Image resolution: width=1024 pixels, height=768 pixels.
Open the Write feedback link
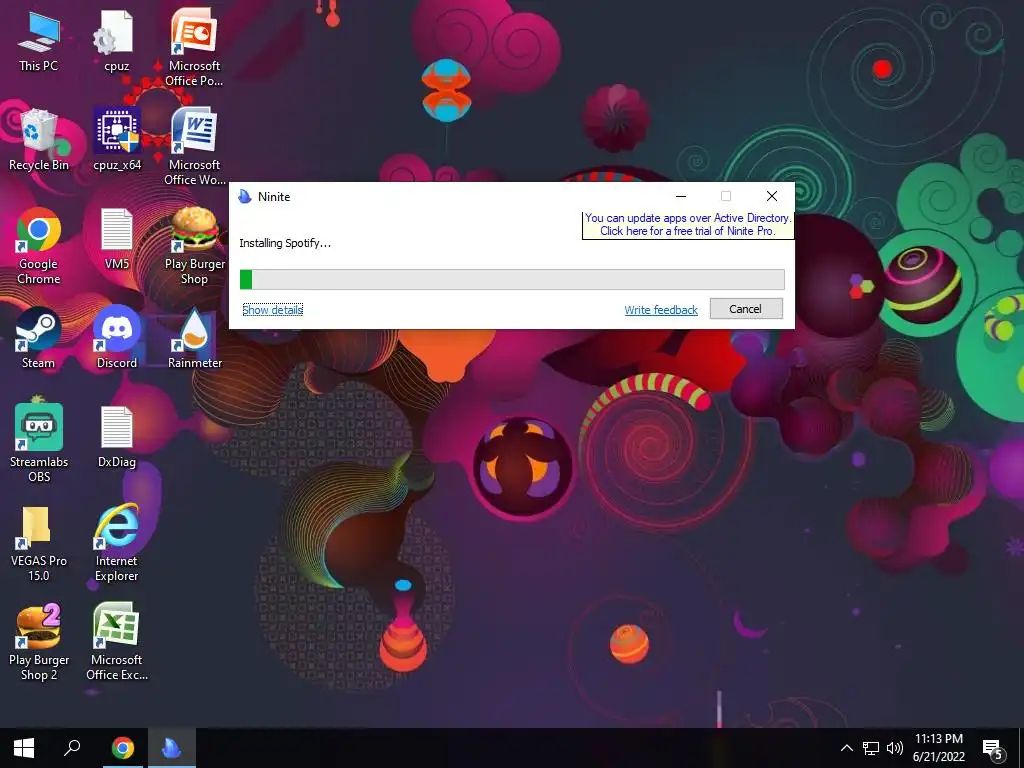(x=661, y=310)
